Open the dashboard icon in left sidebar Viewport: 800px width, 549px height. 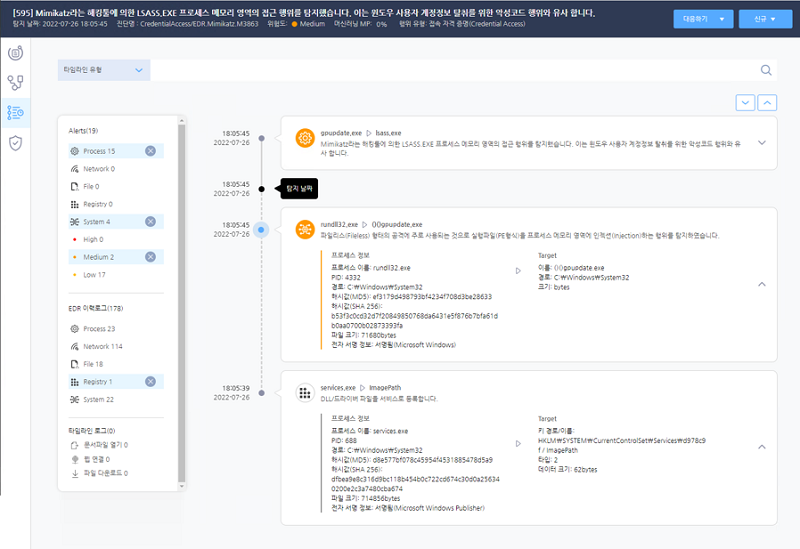click(x=15, y=53)
